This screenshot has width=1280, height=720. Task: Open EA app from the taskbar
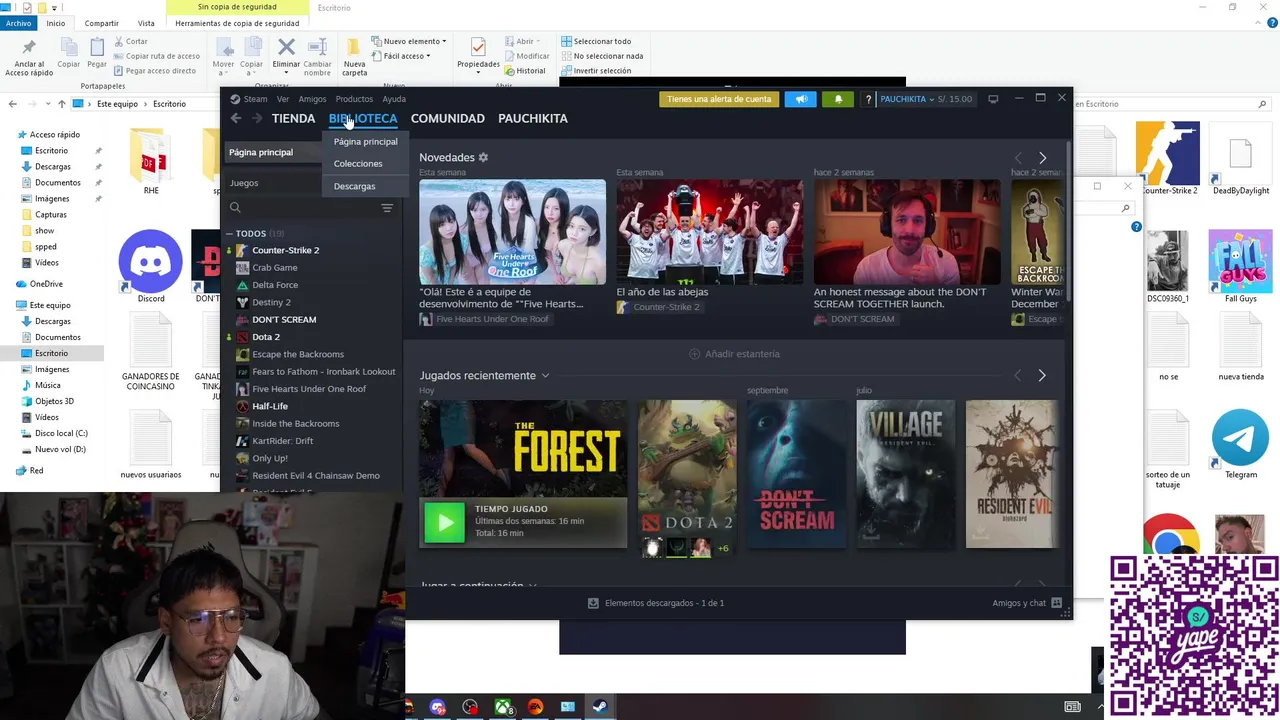535,707
